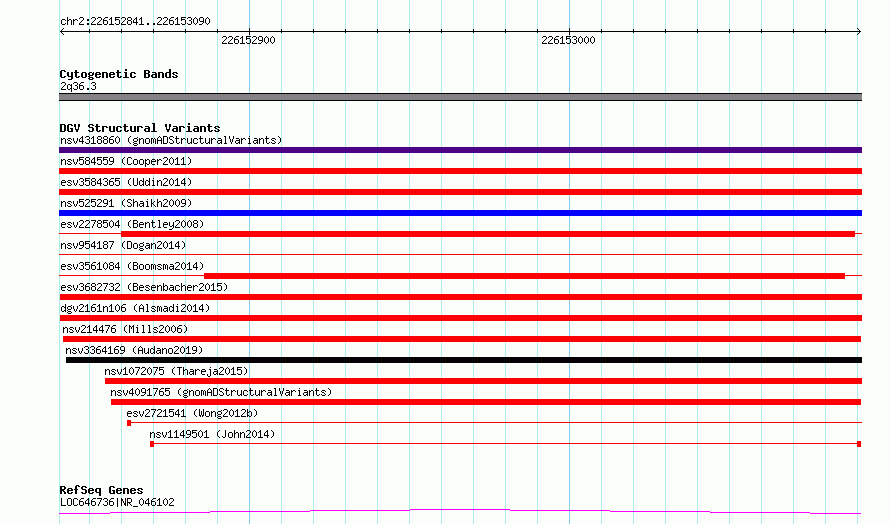The width and height of the screenshot is (890, 524).
Task: Click the 226153000 ruler position label
Action: [x=568, y=40]
